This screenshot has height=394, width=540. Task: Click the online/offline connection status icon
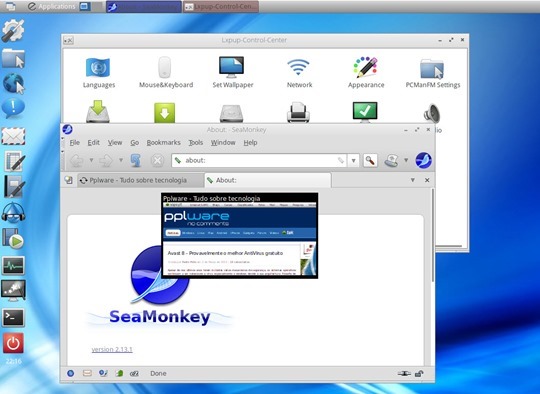click(404, 373)
